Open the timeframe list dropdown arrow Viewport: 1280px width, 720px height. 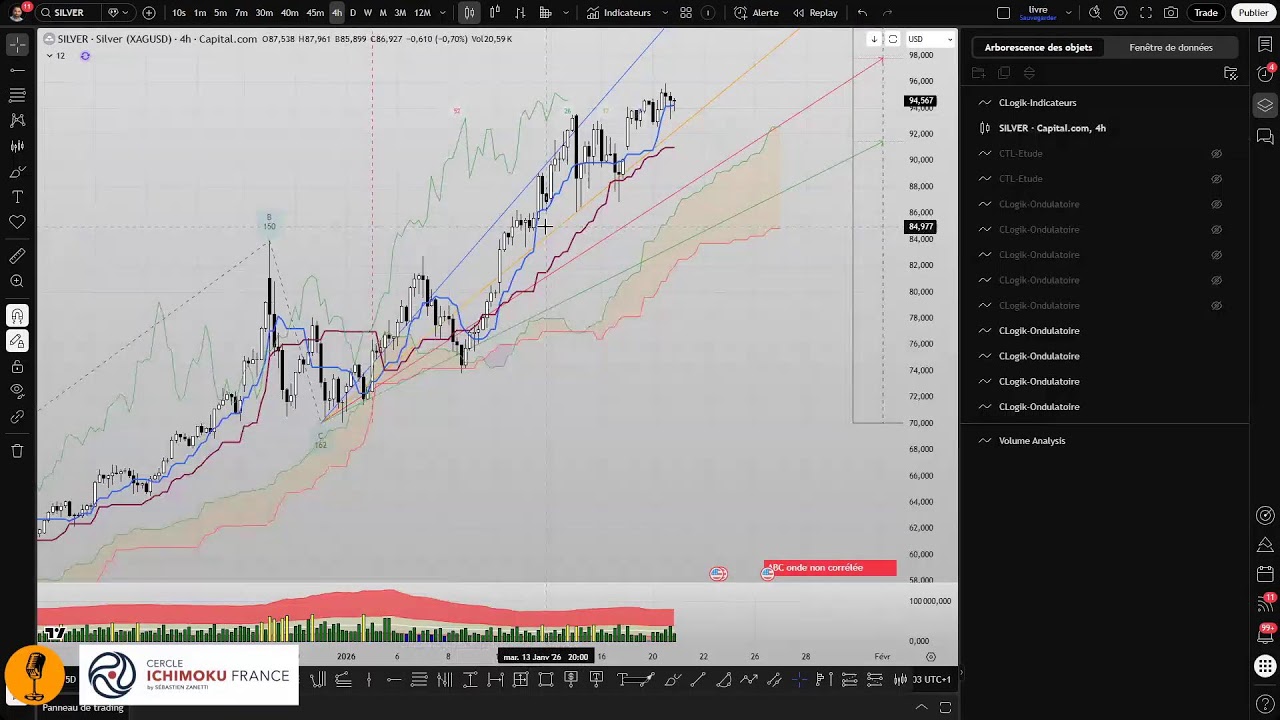tap(442, 13)
